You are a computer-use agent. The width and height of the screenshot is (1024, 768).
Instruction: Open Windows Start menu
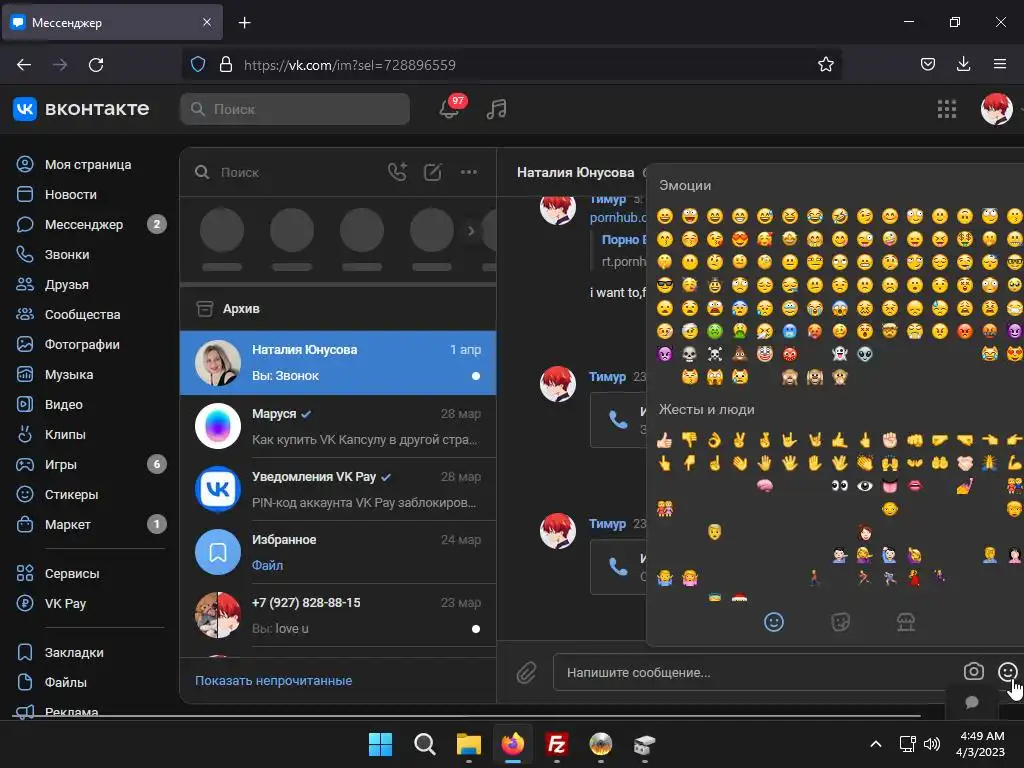(x=380, y=744)
